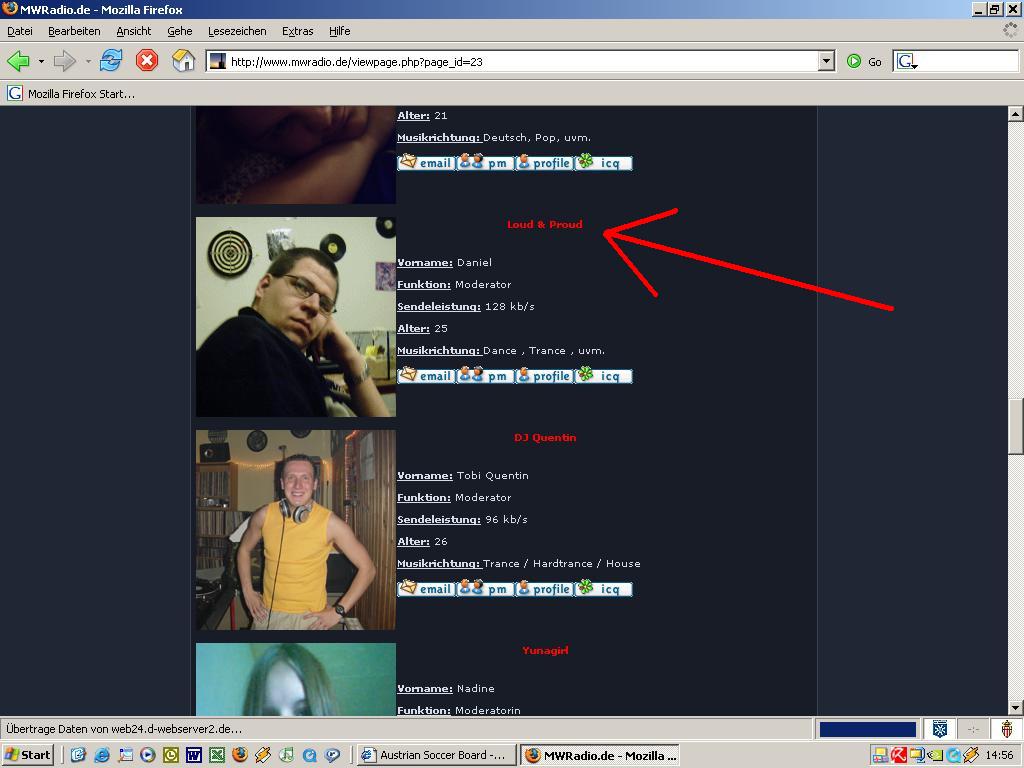Image resolution: width=1024 pixels, height=768 pixels.
Task: Click the page scrollbar down arrow
Action: tap(1015, 708)
